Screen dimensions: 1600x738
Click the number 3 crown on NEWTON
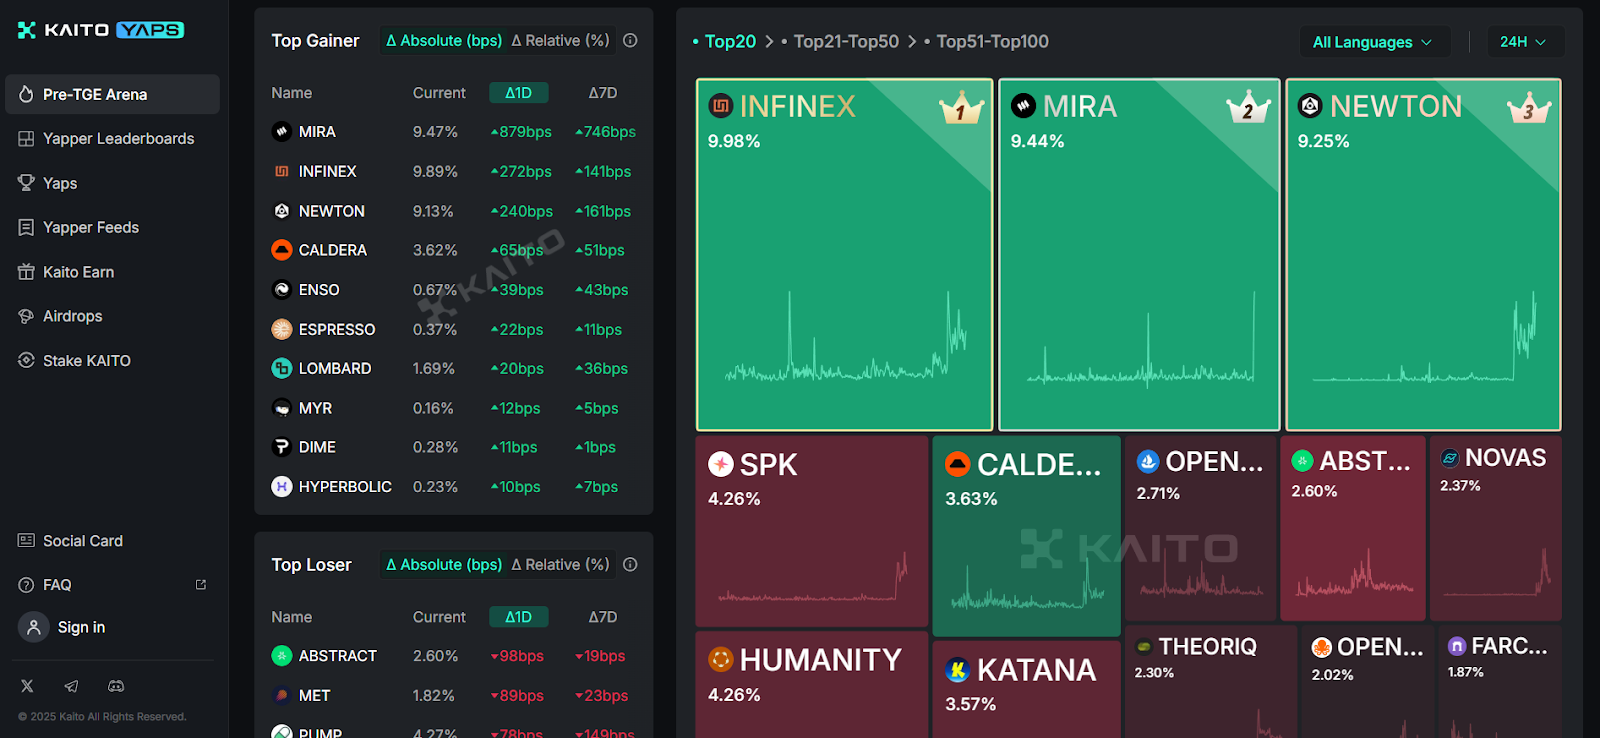click(x=1529, y=108)
